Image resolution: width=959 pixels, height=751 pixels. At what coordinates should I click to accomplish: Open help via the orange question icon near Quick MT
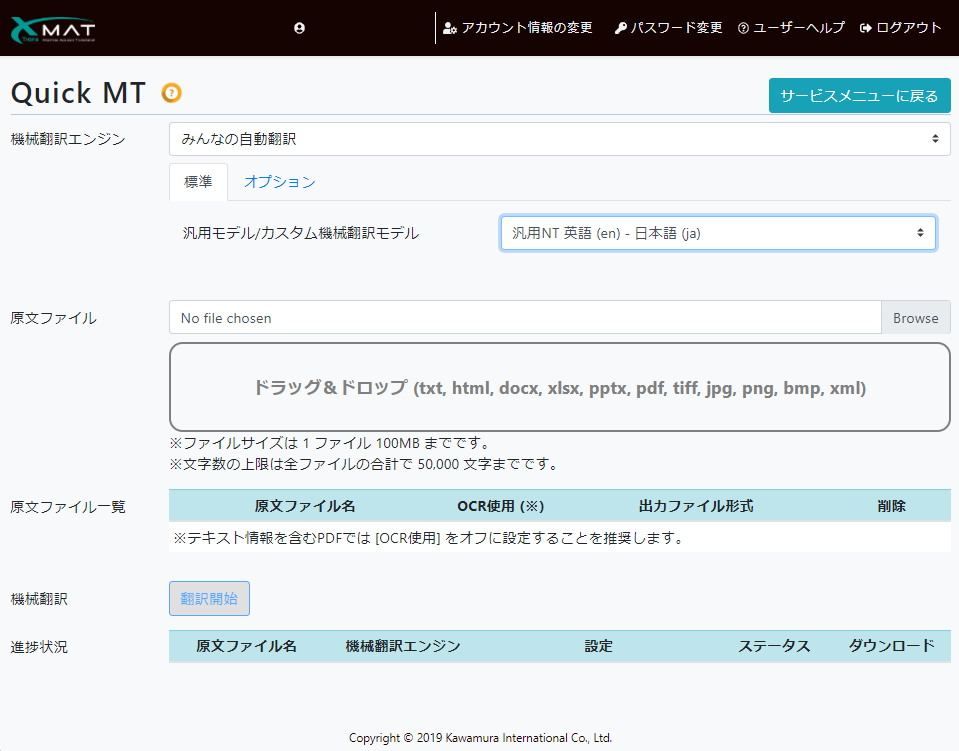[x=171, y=94]
